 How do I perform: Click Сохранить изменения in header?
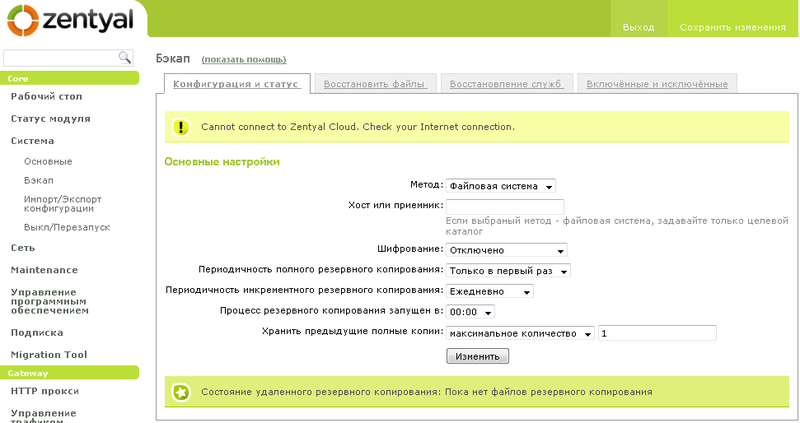(733, 28)
